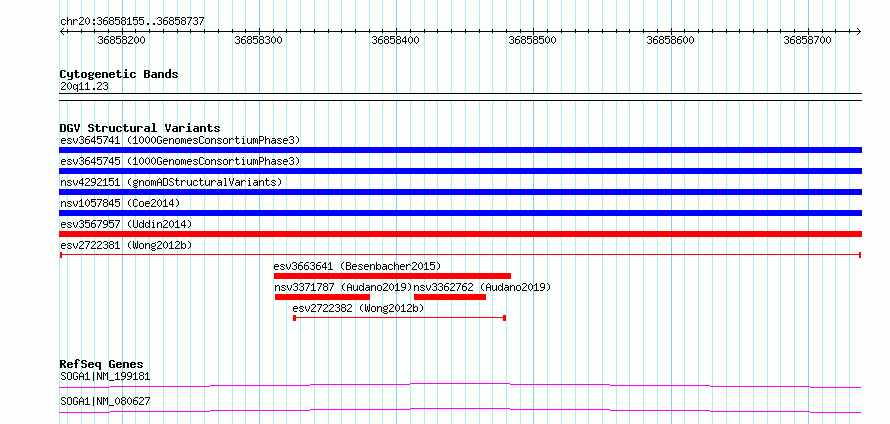The height and width of the screenshot is (424, 890).
Task: Open variant esv2722381 Wong2012b label
Action: [126, 245]
